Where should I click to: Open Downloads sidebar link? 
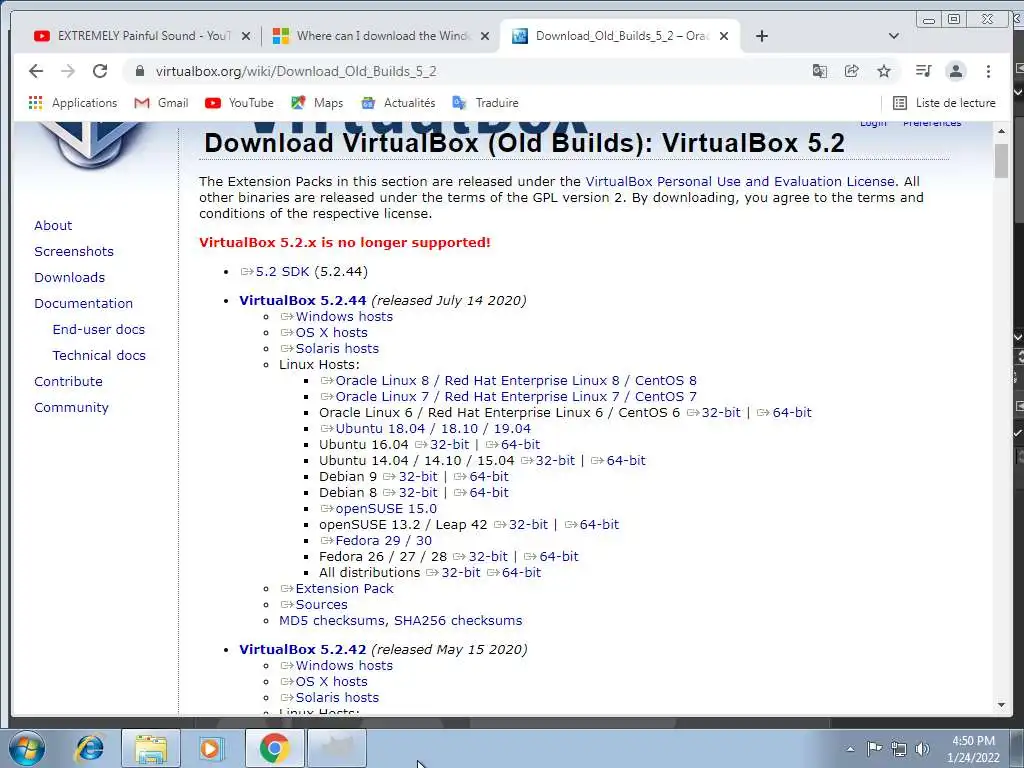69,278
